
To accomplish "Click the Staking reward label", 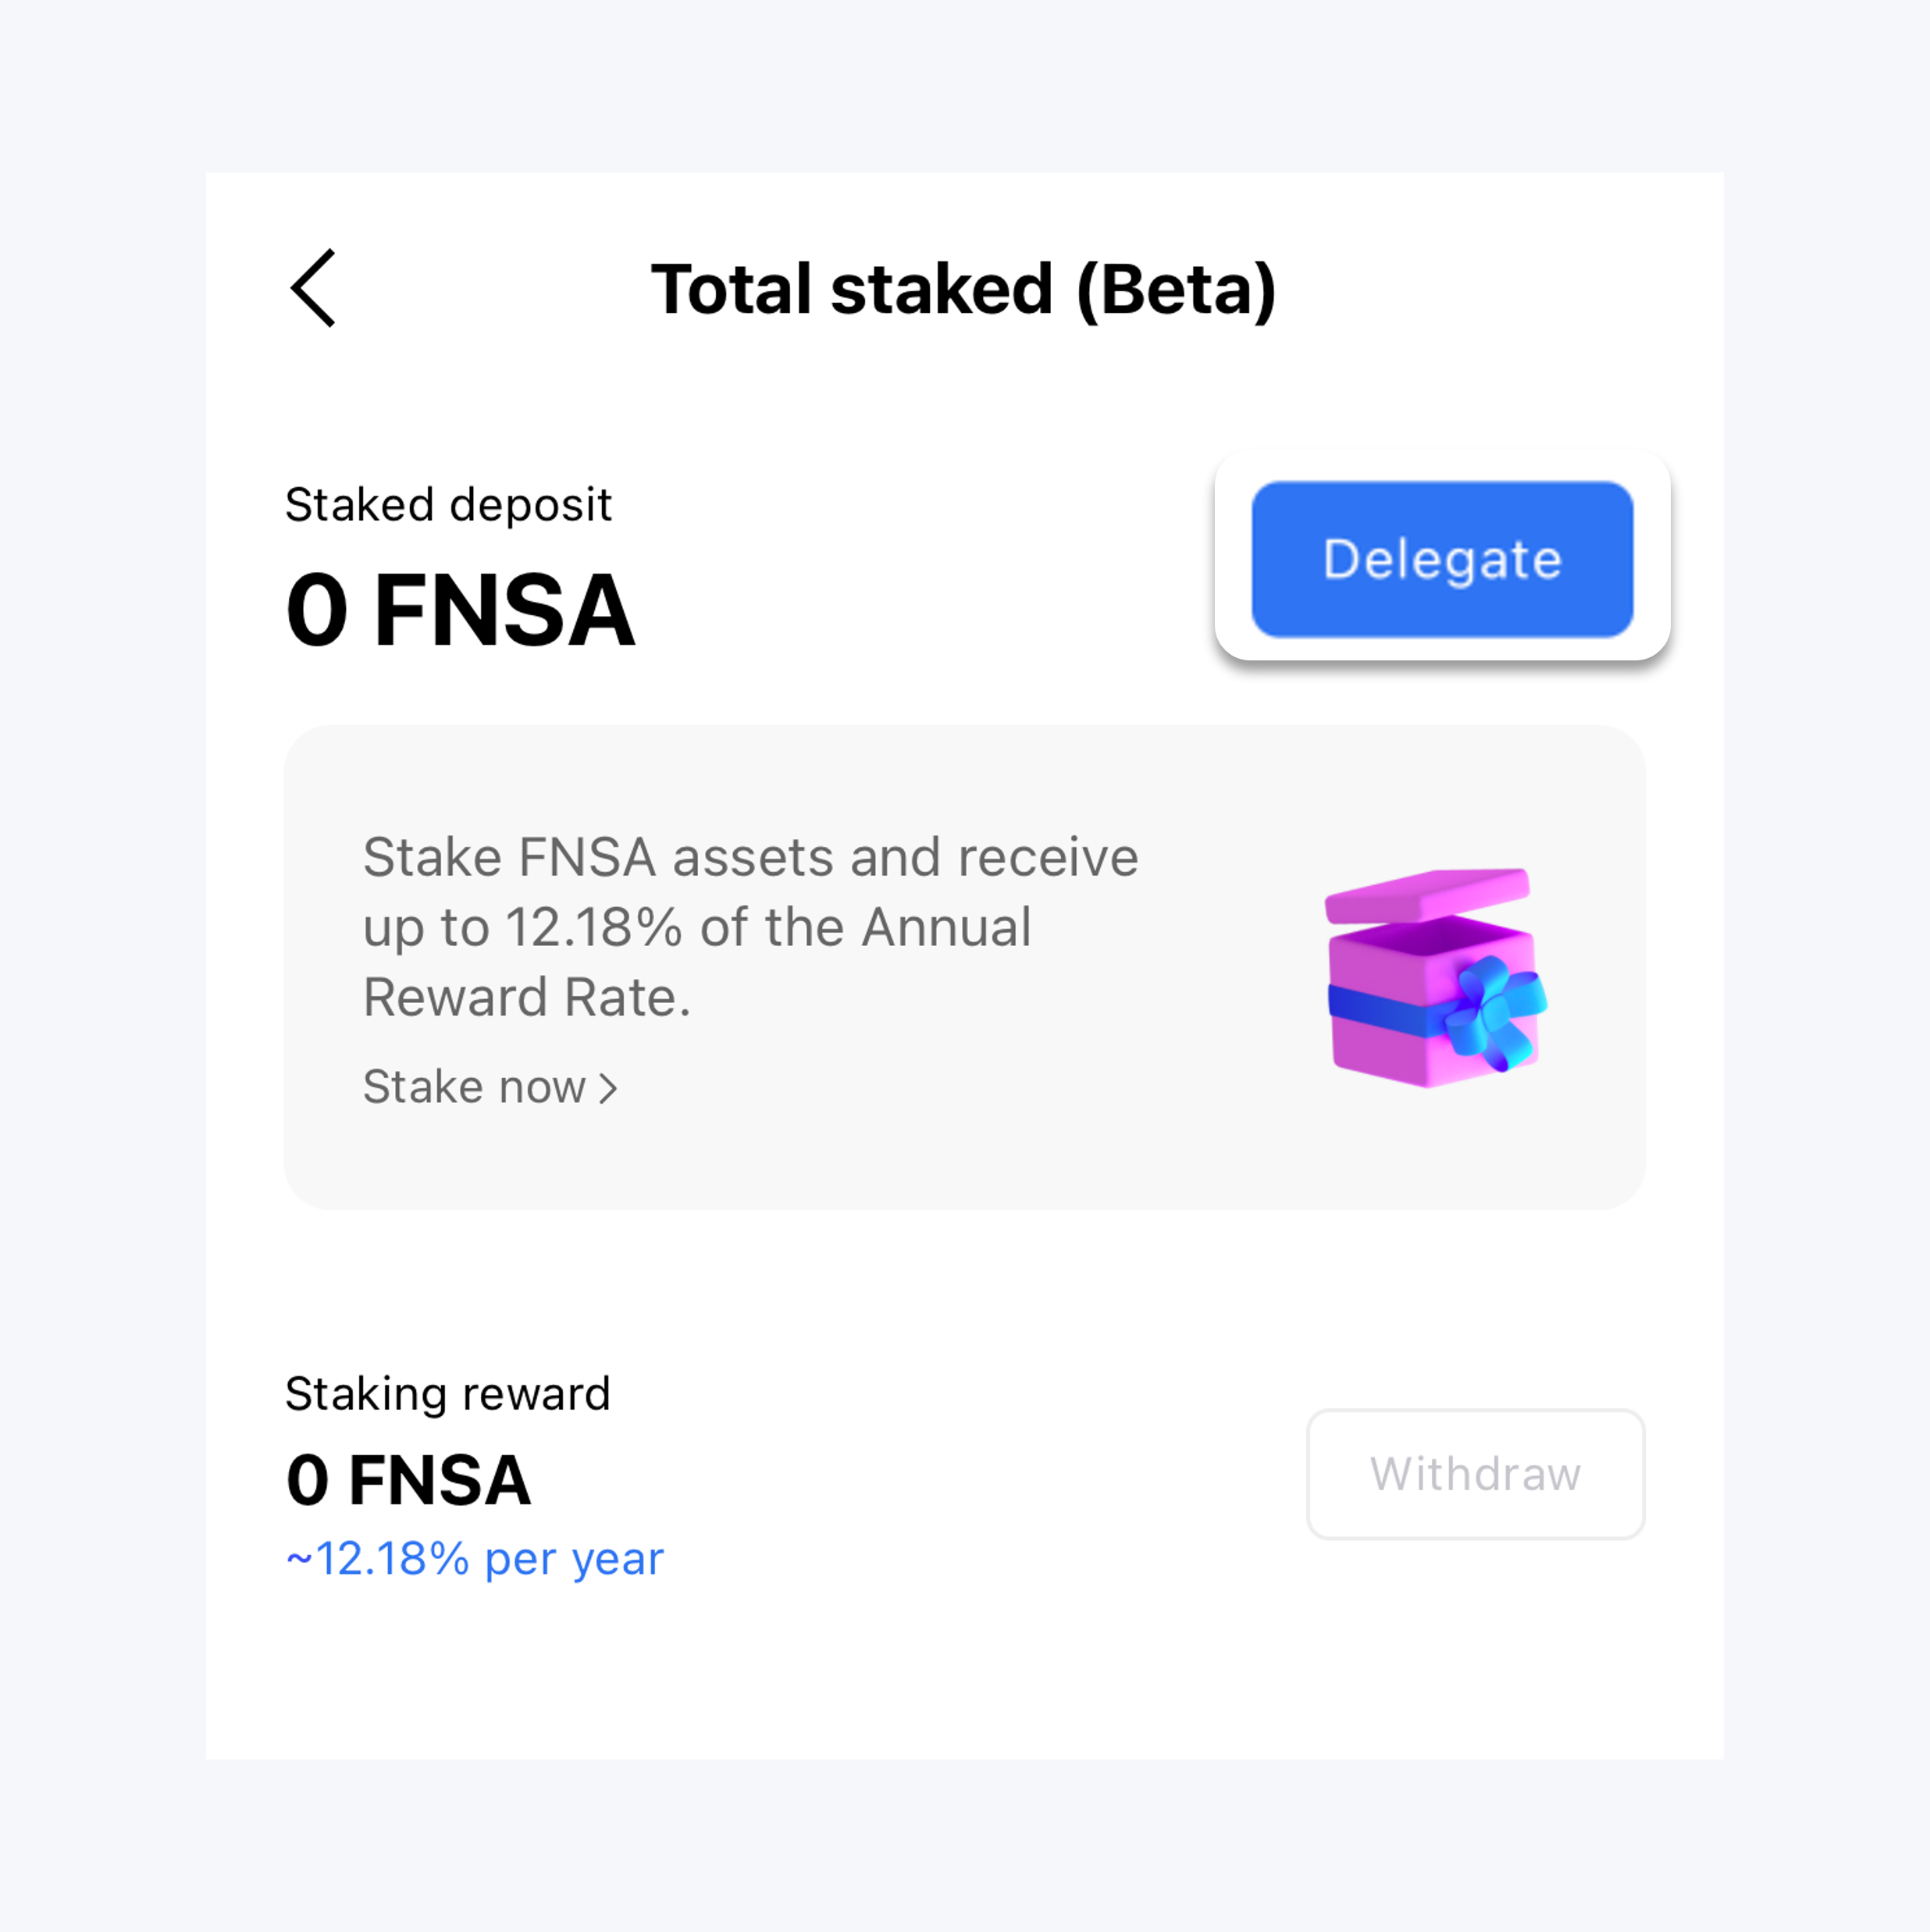I will click(447, 1394).
